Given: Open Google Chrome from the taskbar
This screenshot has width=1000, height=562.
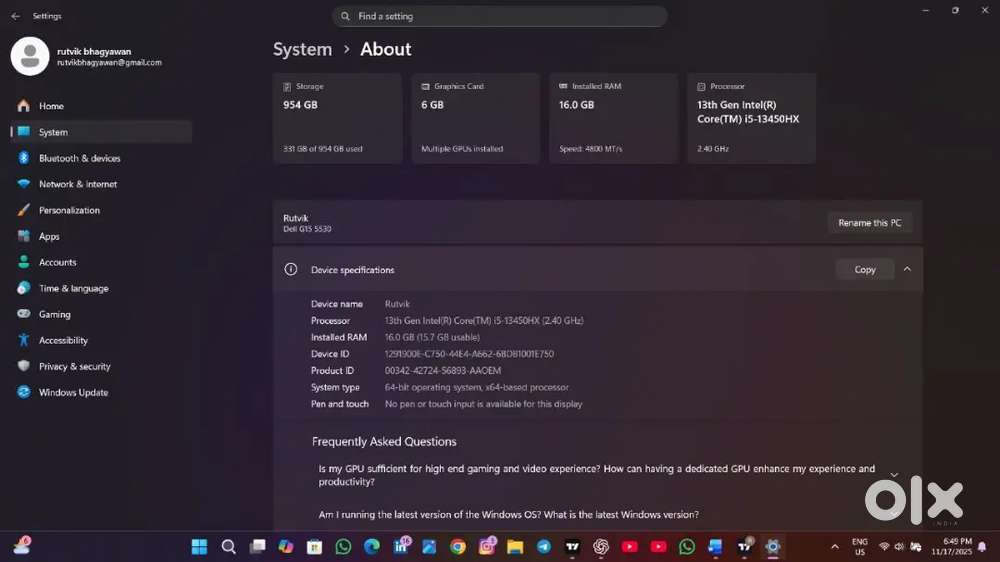Looking at the screenshot, I should [x=458, y=547].
